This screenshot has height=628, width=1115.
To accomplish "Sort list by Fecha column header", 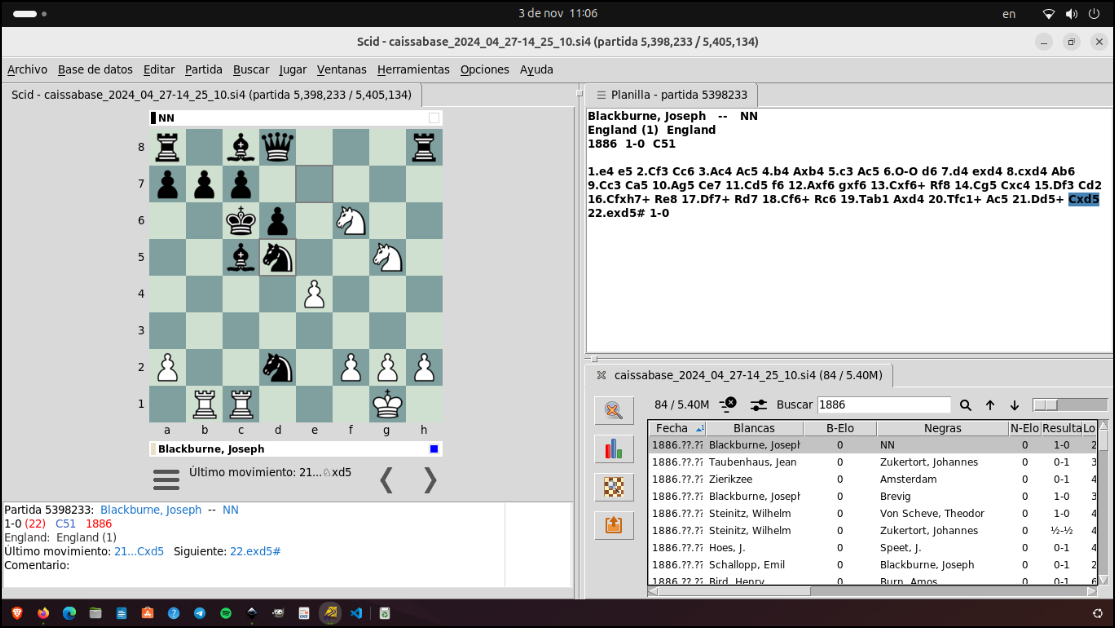I will click(x=672, y=428).
